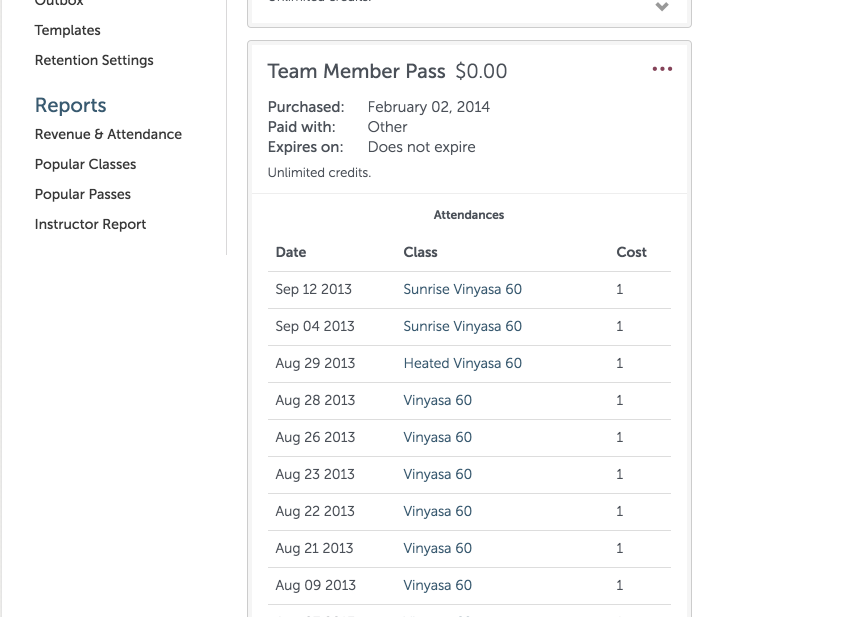Click the Aug 26 2013 date cell
The height and width of the screenshot is (617, 866).
pos(315,437)
